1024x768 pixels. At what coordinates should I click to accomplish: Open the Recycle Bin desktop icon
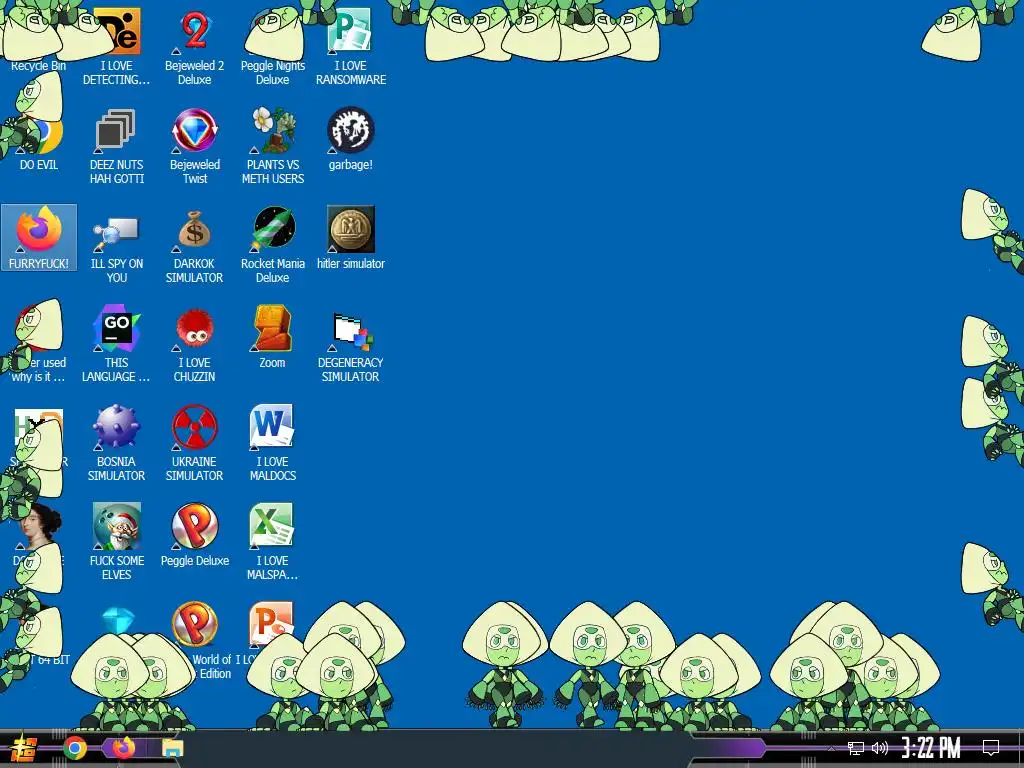pyautogui.click(x=38, y=40)
